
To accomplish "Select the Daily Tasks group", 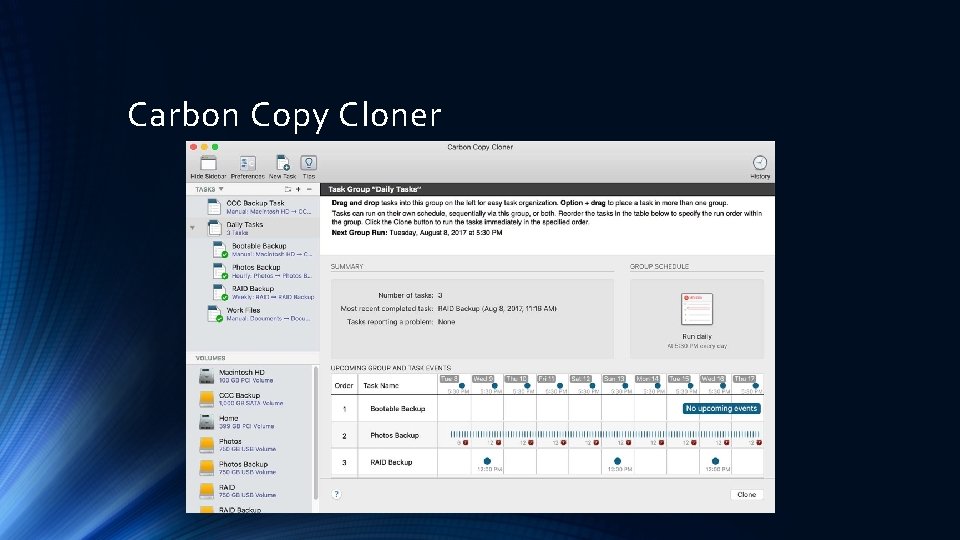I will click(x=253, y=228).
